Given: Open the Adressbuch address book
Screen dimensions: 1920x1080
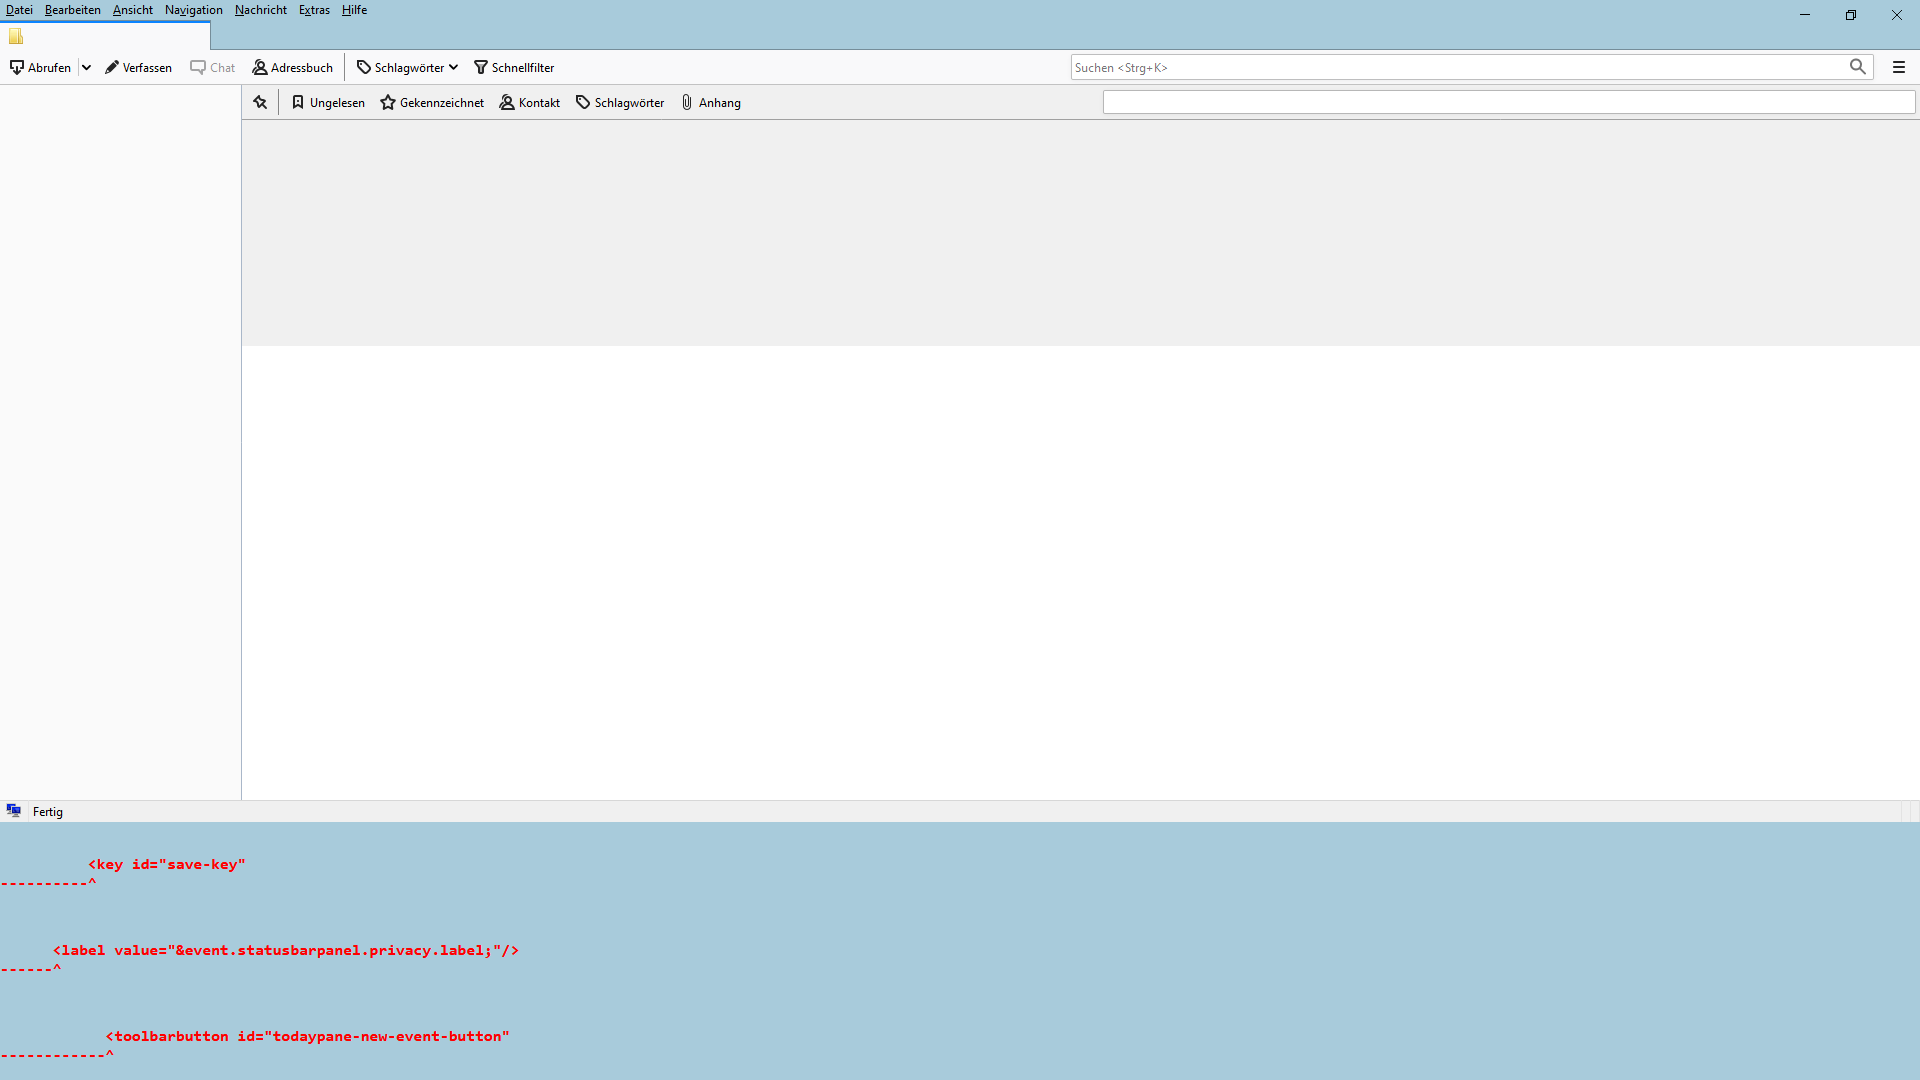Looking at the screenshot, I should pyautogui.click(x=292, y=68).
